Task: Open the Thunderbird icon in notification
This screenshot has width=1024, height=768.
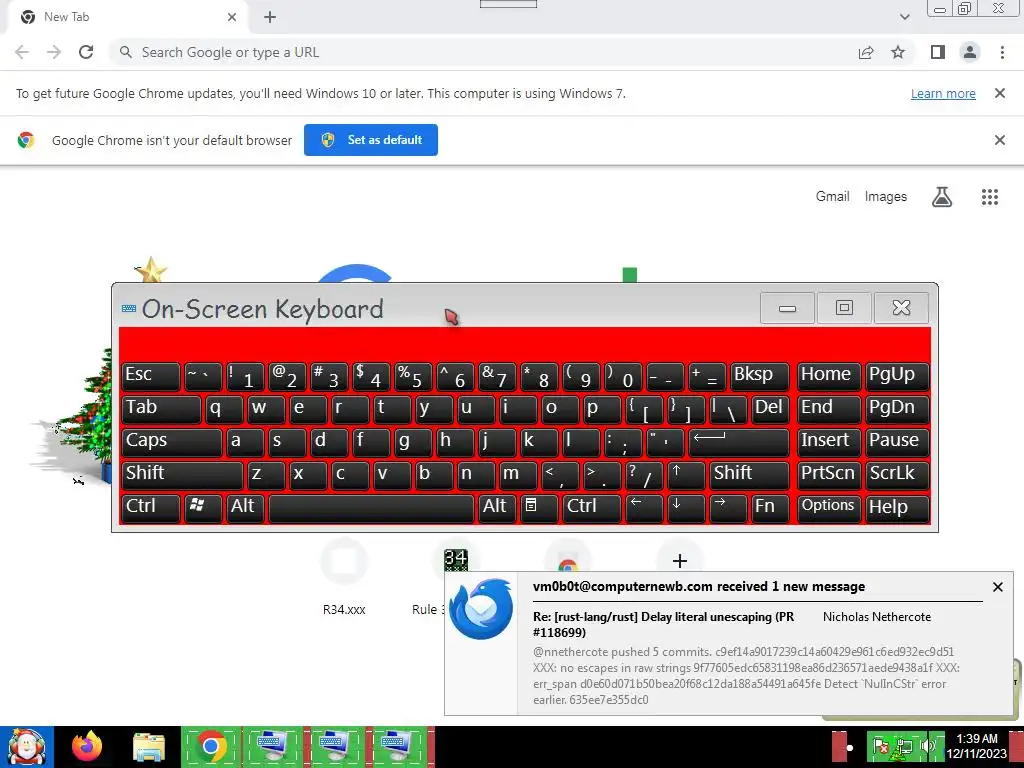Action: coord(481,608)
